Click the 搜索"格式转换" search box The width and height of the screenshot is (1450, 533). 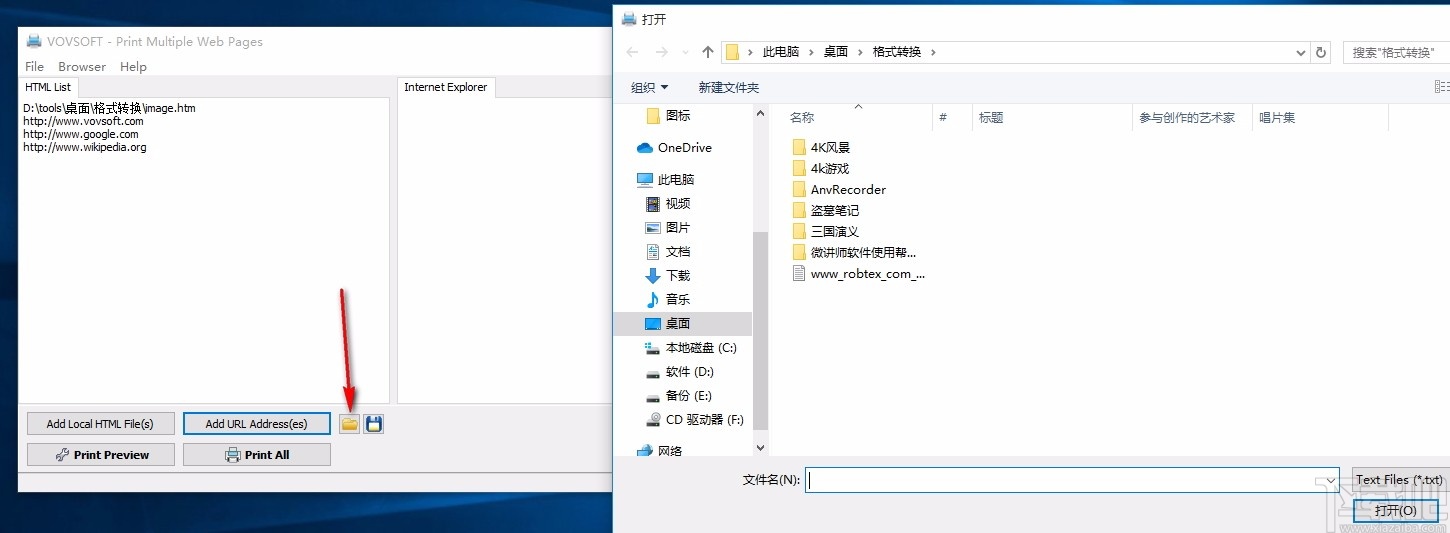coord(1397,52)
